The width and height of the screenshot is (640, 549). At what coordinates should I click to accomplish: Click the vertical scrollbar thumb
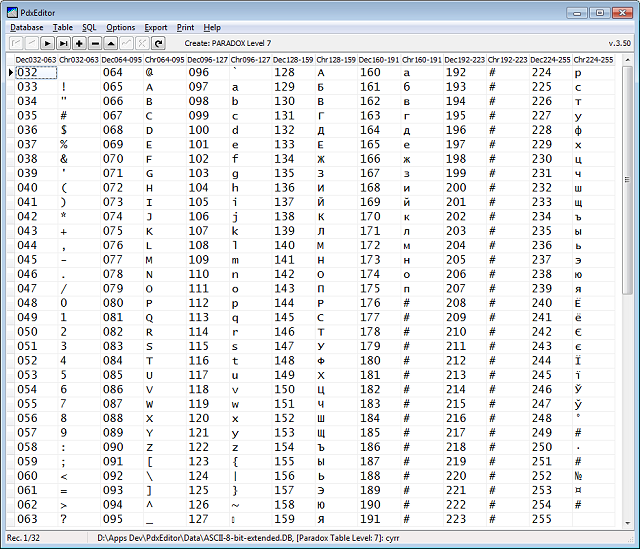pyautogui.click(x=627, y=180)
